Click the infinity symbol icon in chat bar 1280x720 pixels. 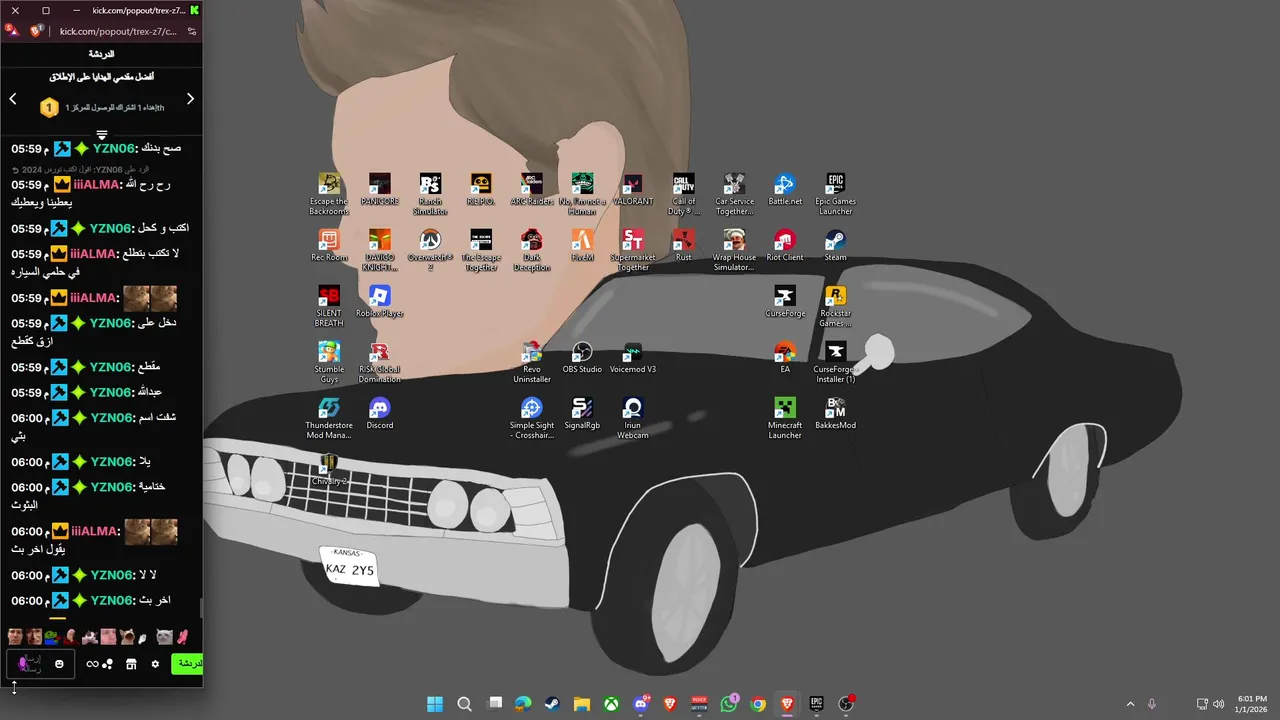[92, 664]
